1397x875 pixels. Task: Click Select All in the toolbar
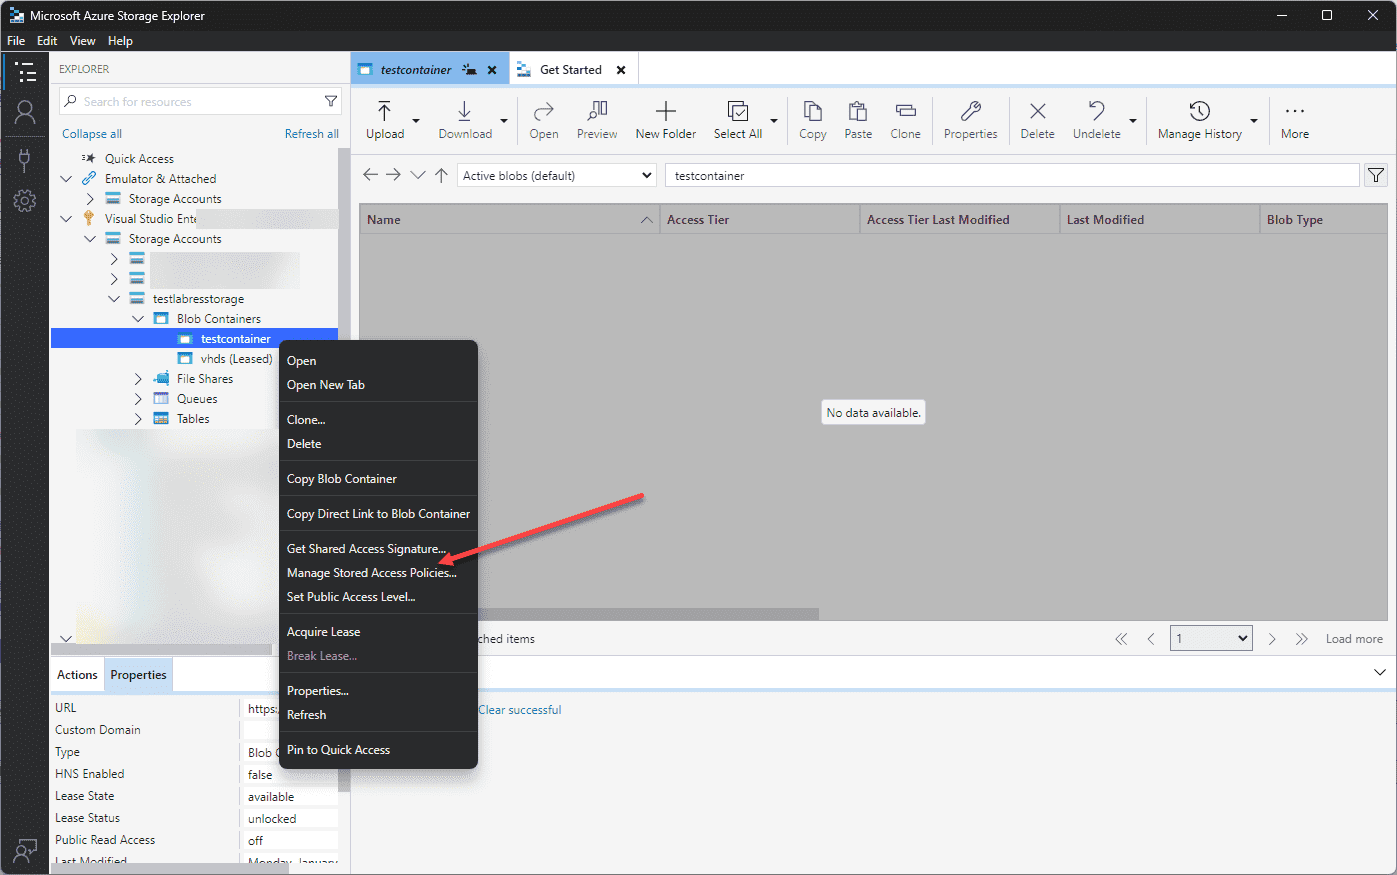[738, 120]
